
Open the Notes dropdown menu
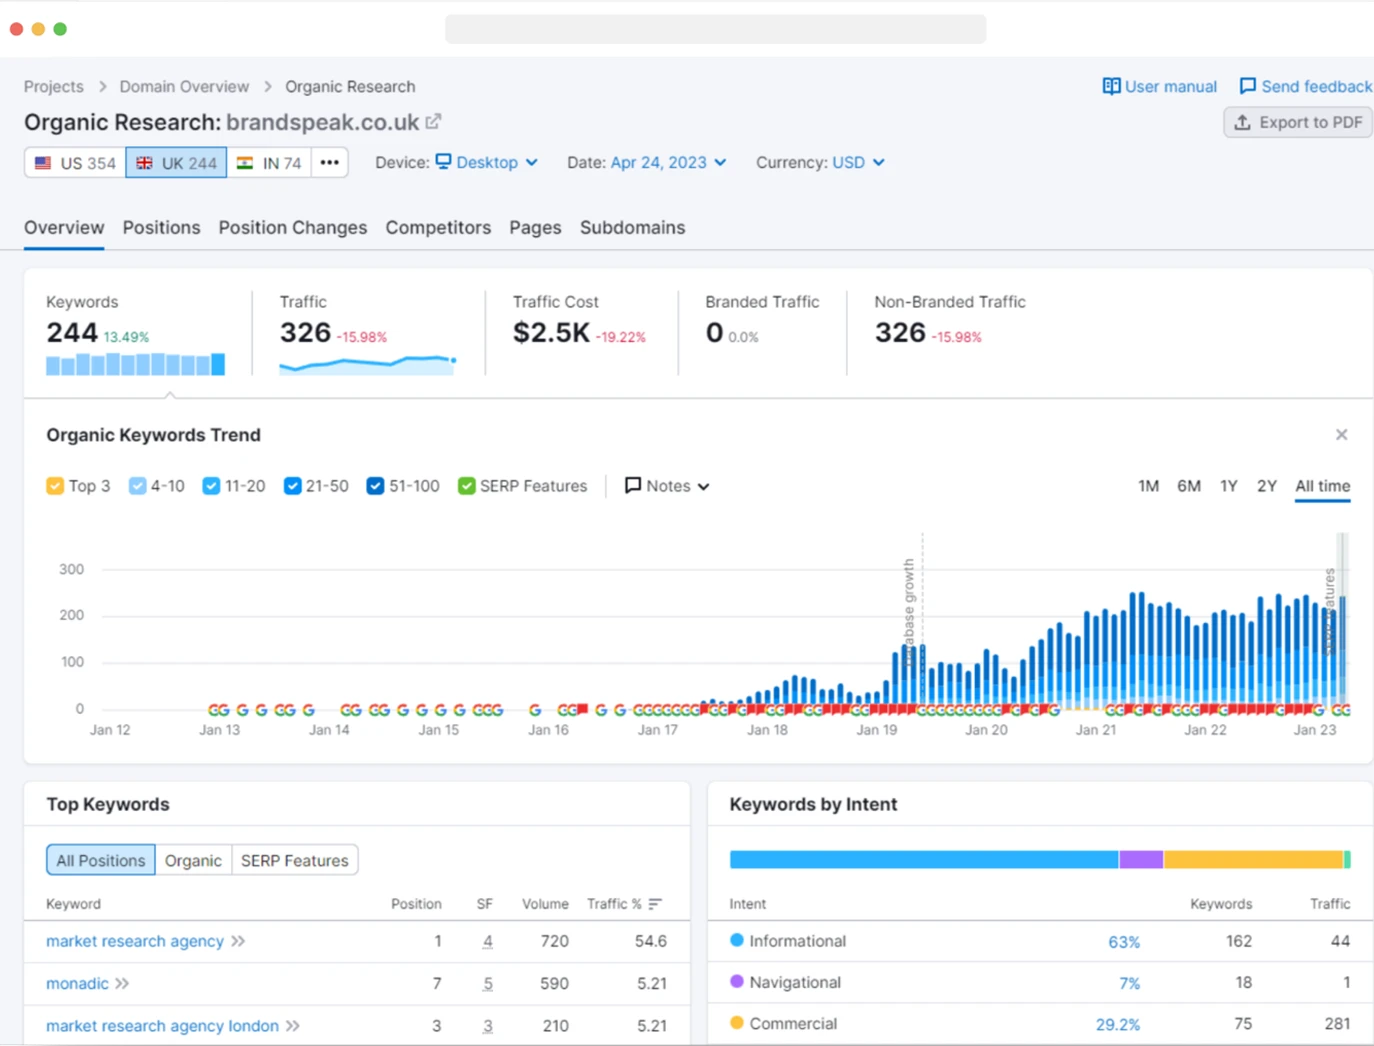[667, 486]
